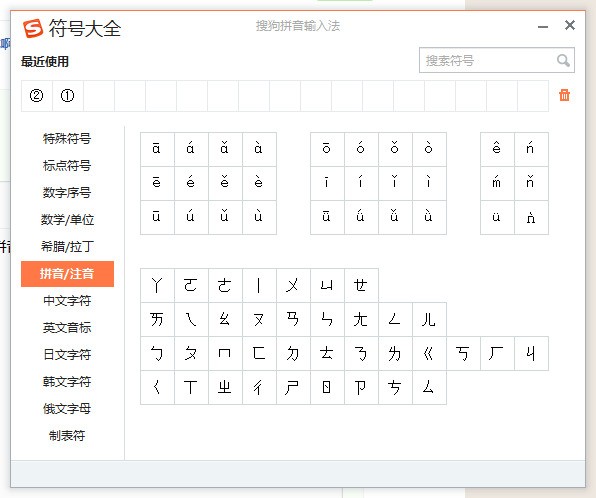Insert zhuyin symbol ㄝ
The image size is (596, 498).
point(361,285)
